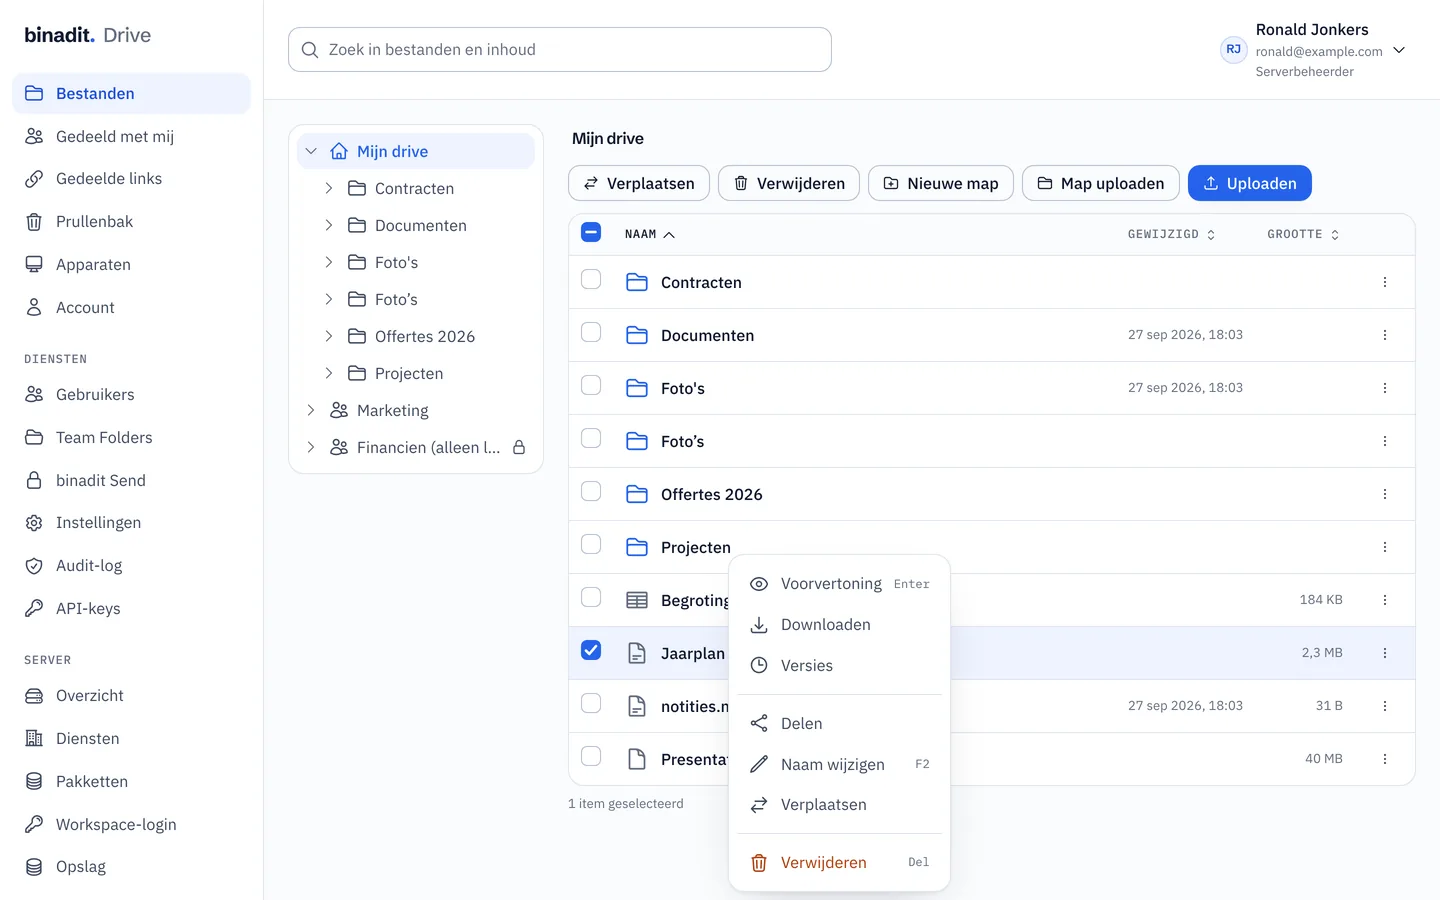Image resolution: width=1440 pixels, height=900 pixels.
Task: Tick the Offertes 2026 row checkbox
Action: (591, 491)
